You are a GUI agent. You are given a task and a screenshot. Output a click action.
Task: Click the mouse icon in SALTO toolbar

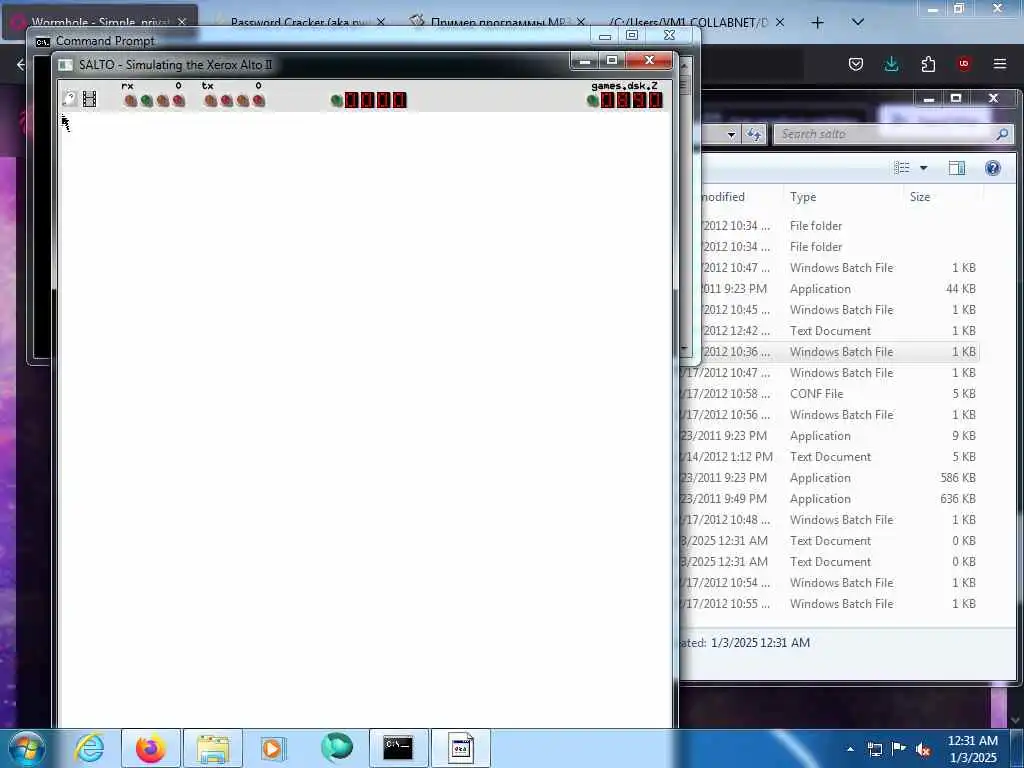click(69, 99)
